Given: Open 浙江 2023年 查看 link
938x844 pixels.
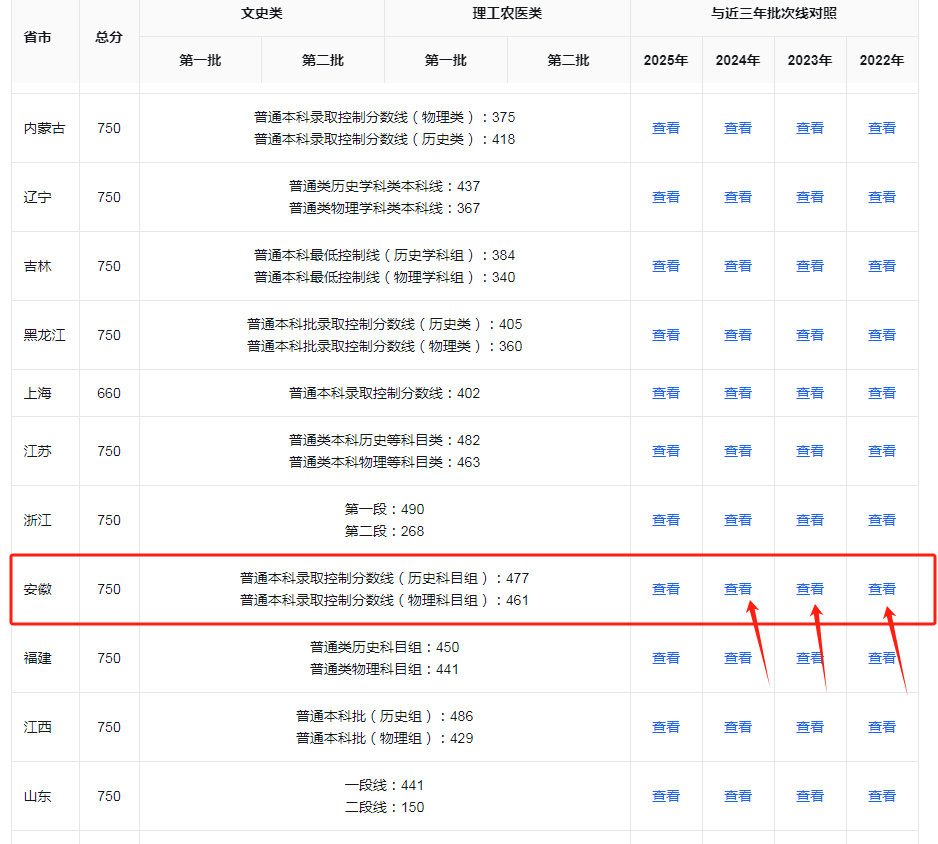Looking at the screenshot, I should [810, 520].
